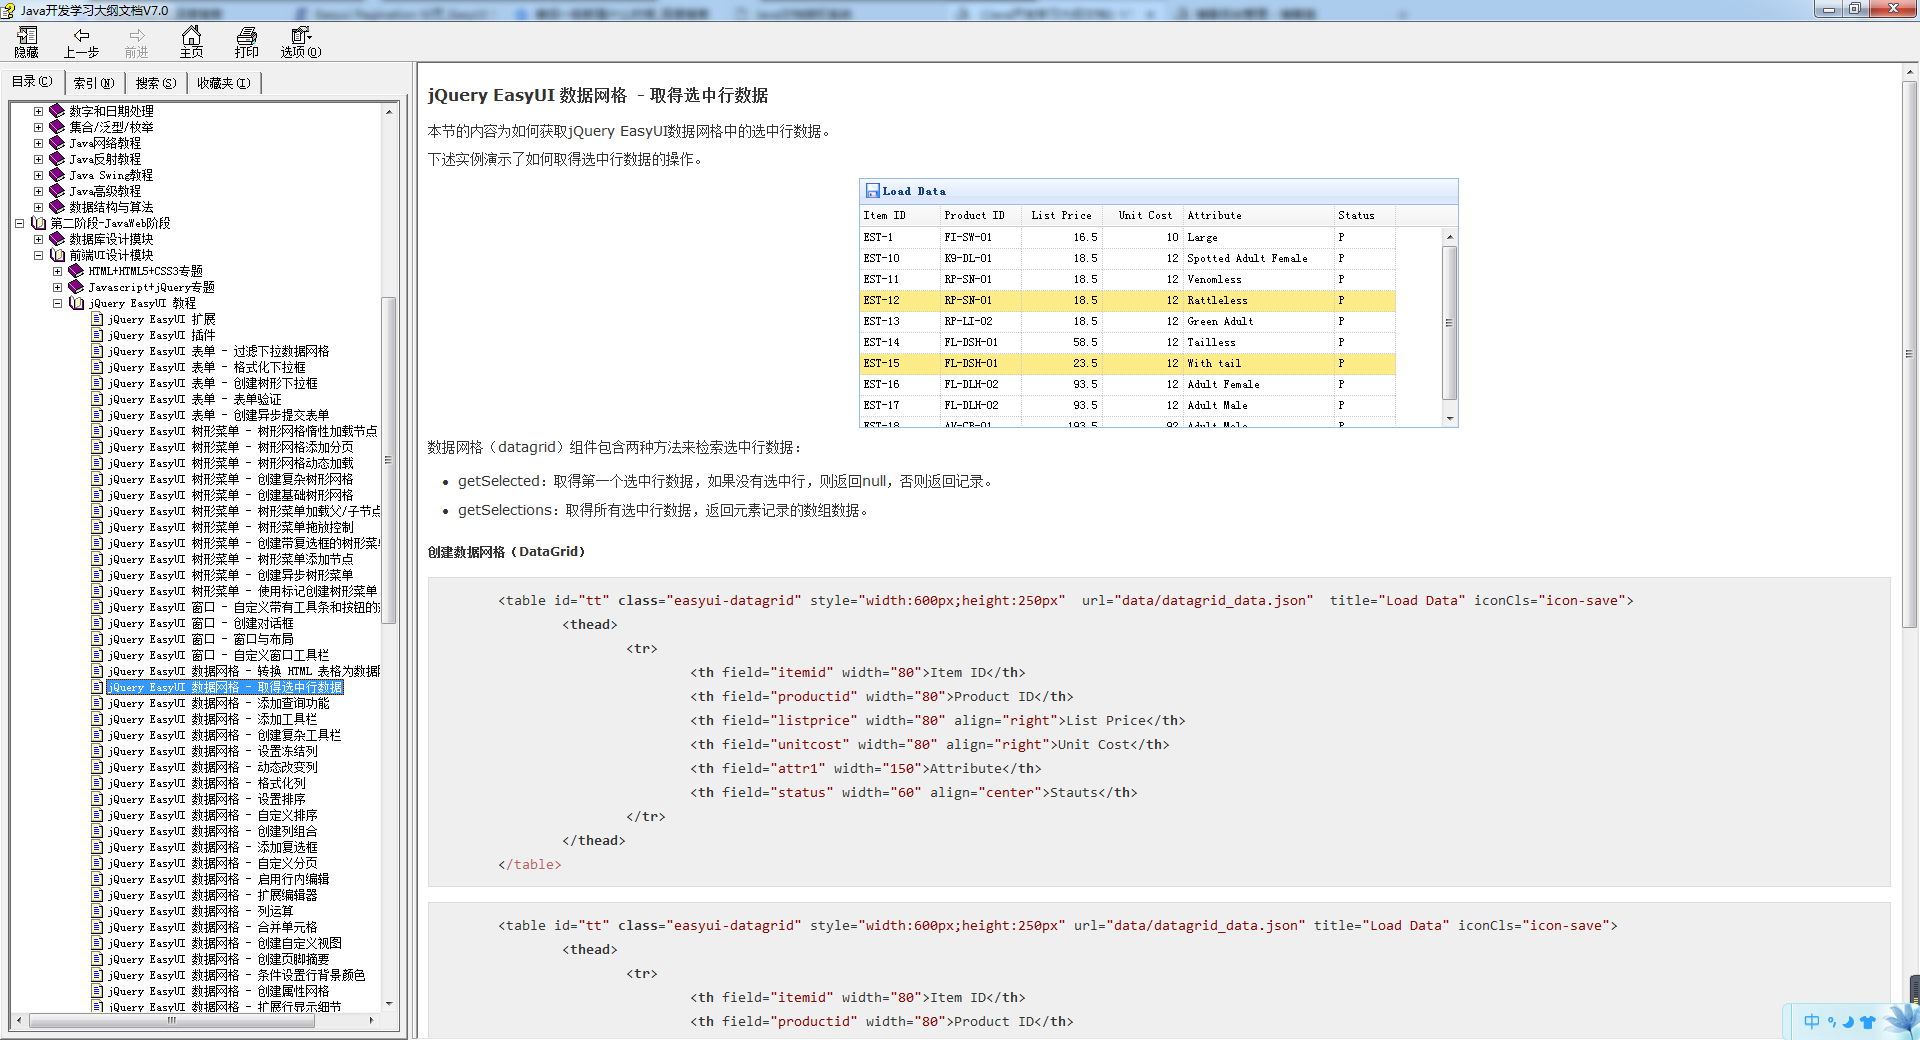Click the book icon of 数字和日期处理
The width and height of the screenshot is (1920, 1040).
[x=57, y=111]
